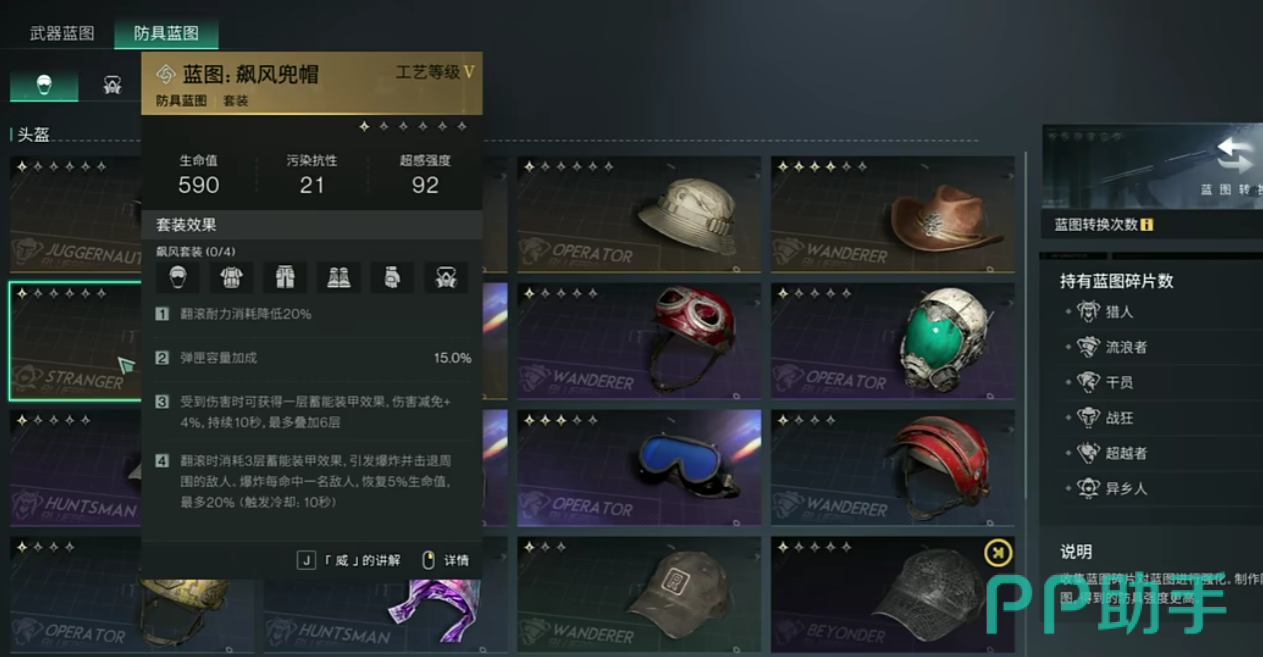Click the yellow info icon beside 蓝图转换次数

(1147, 225)
